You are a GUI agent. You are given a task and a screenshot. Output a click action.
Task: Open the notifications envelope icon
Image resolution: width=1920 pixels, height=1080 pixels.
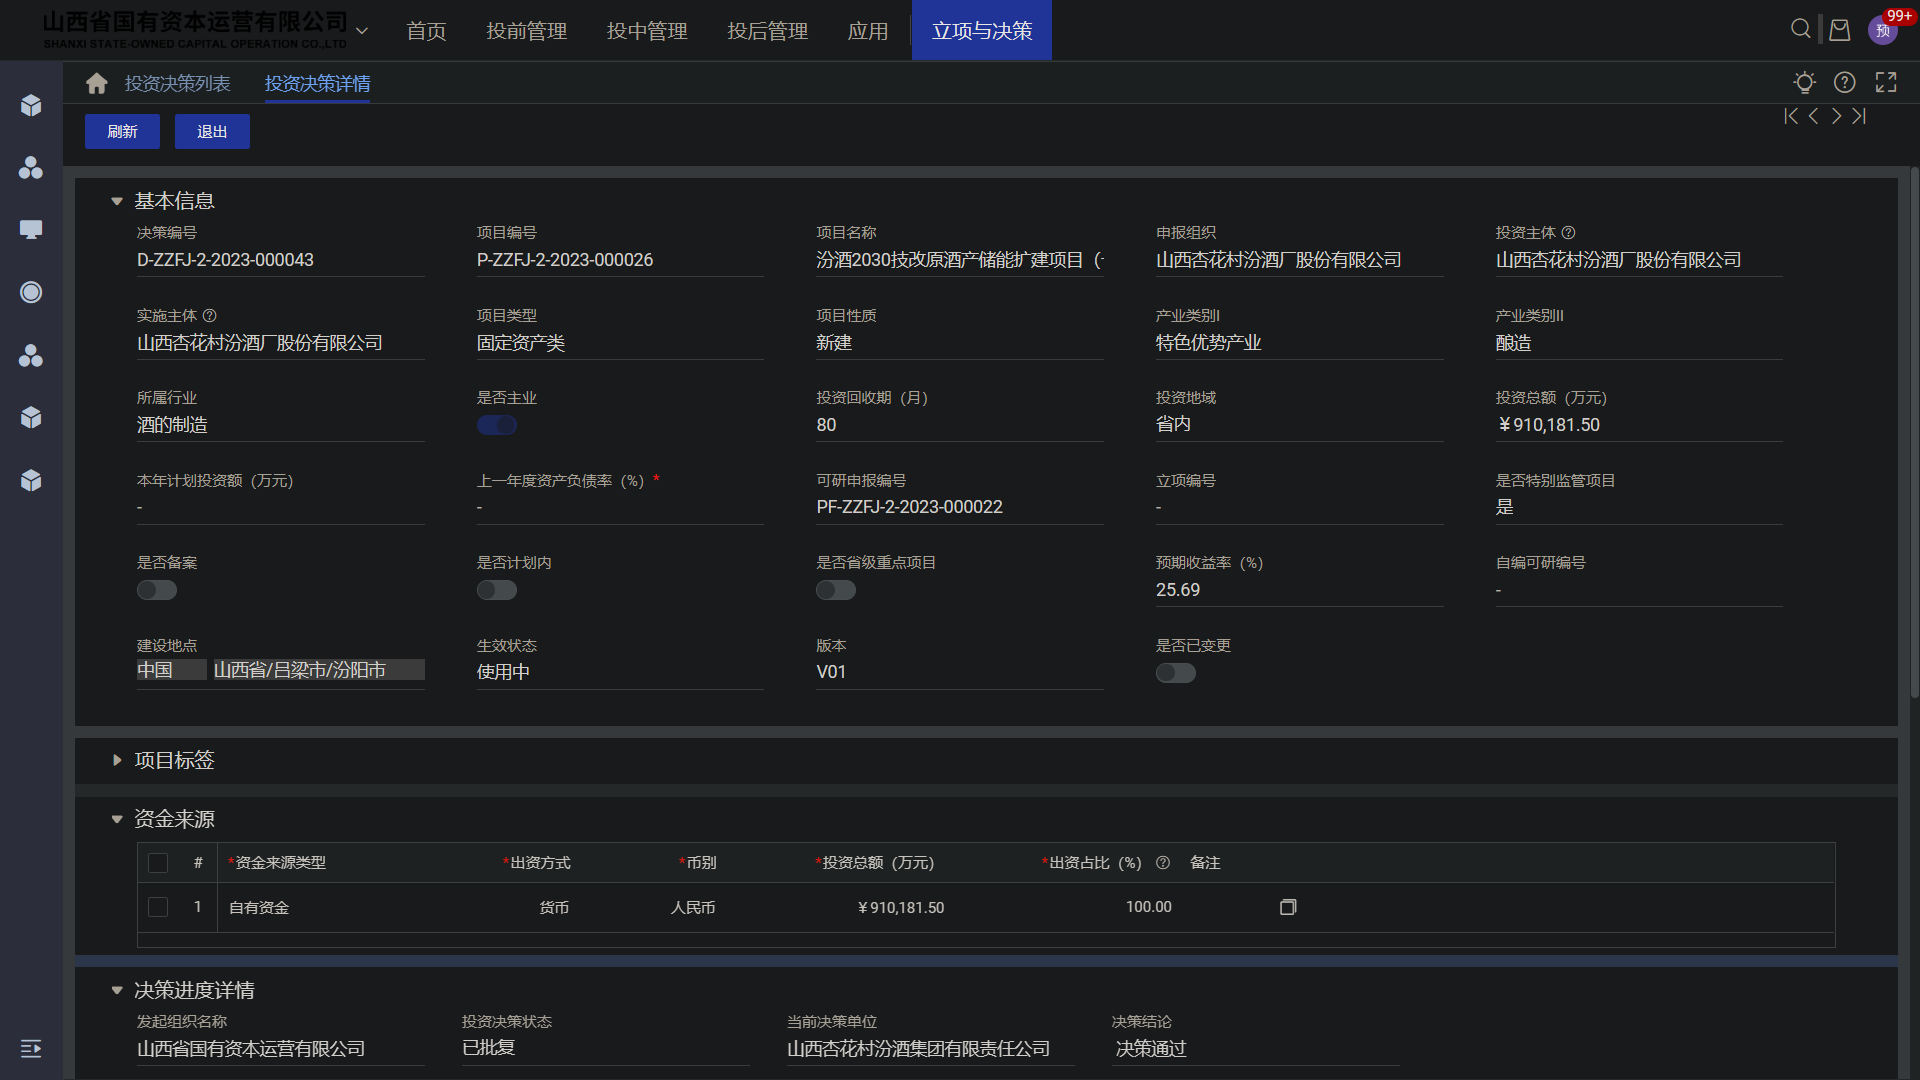(x=1839, y=30)
